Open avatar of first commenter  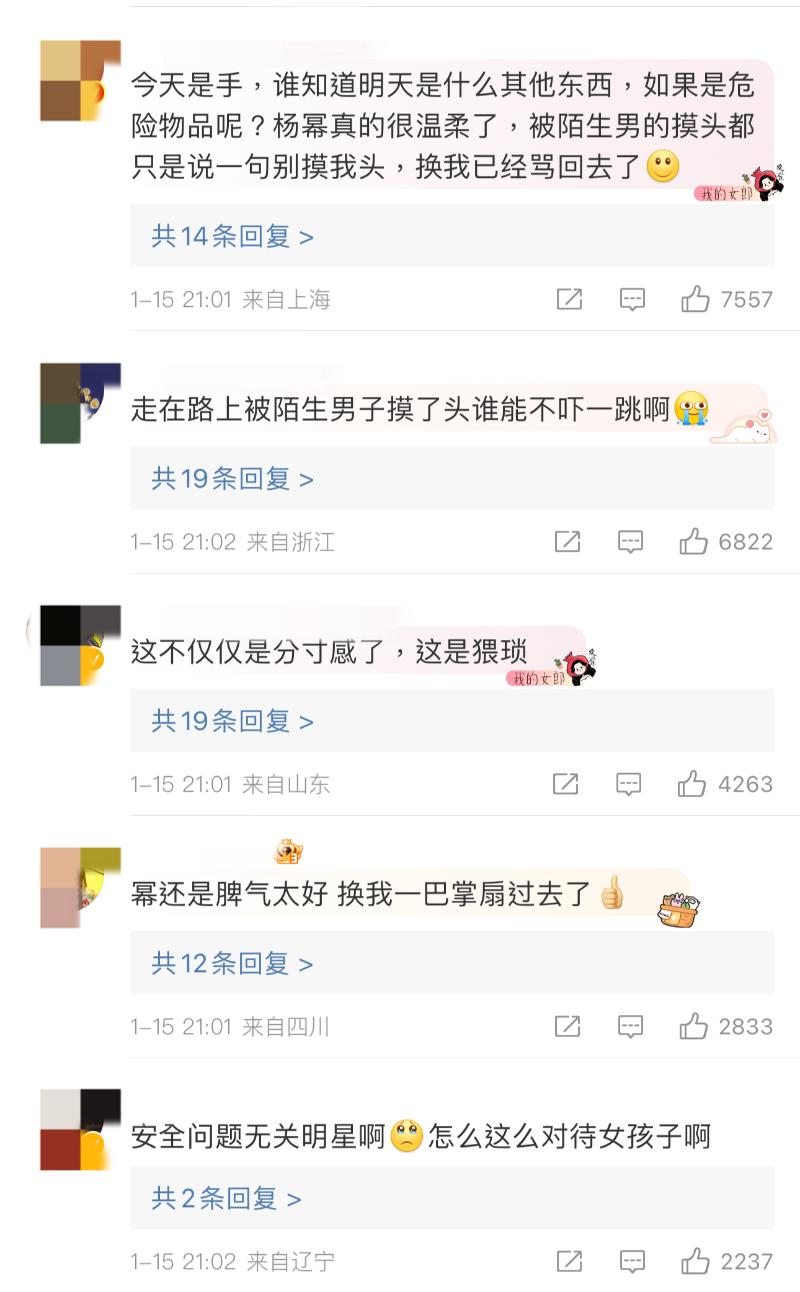(80, 81)
